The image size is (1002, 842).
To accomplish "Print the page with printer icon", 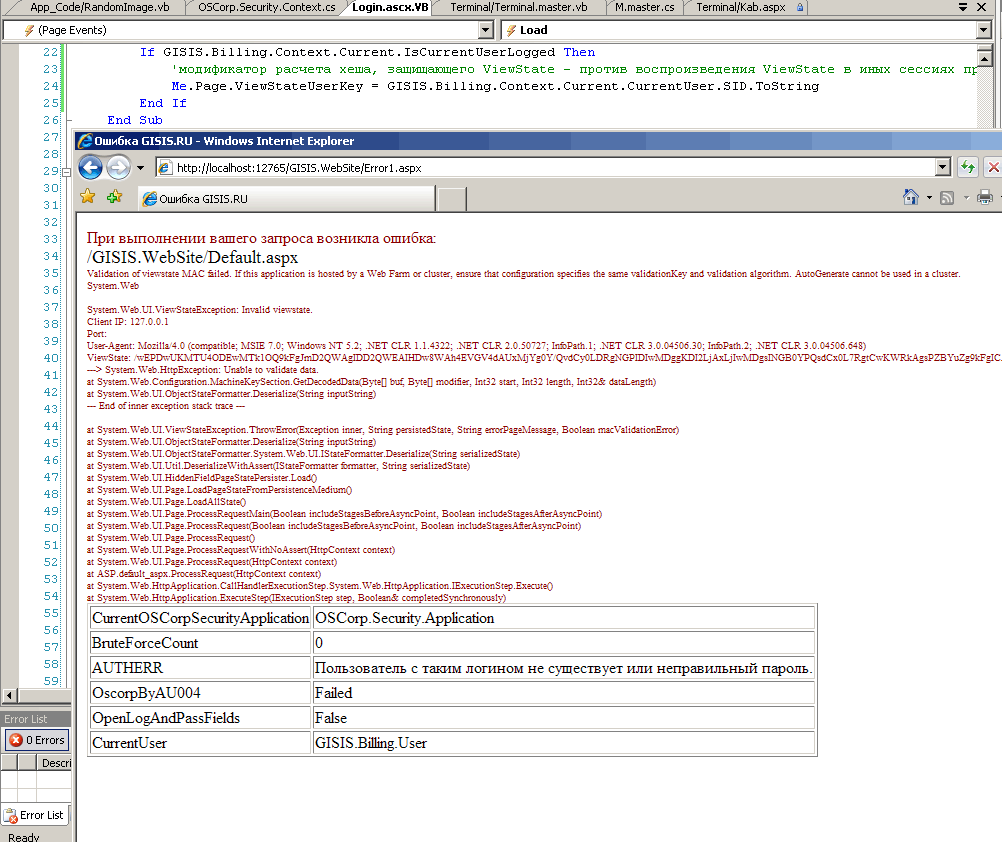I will 985,197.
